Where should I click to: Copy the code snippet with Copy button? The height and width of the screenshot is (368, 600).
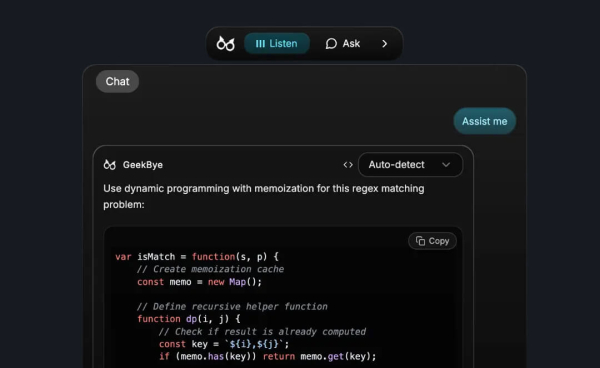[432, 241]
